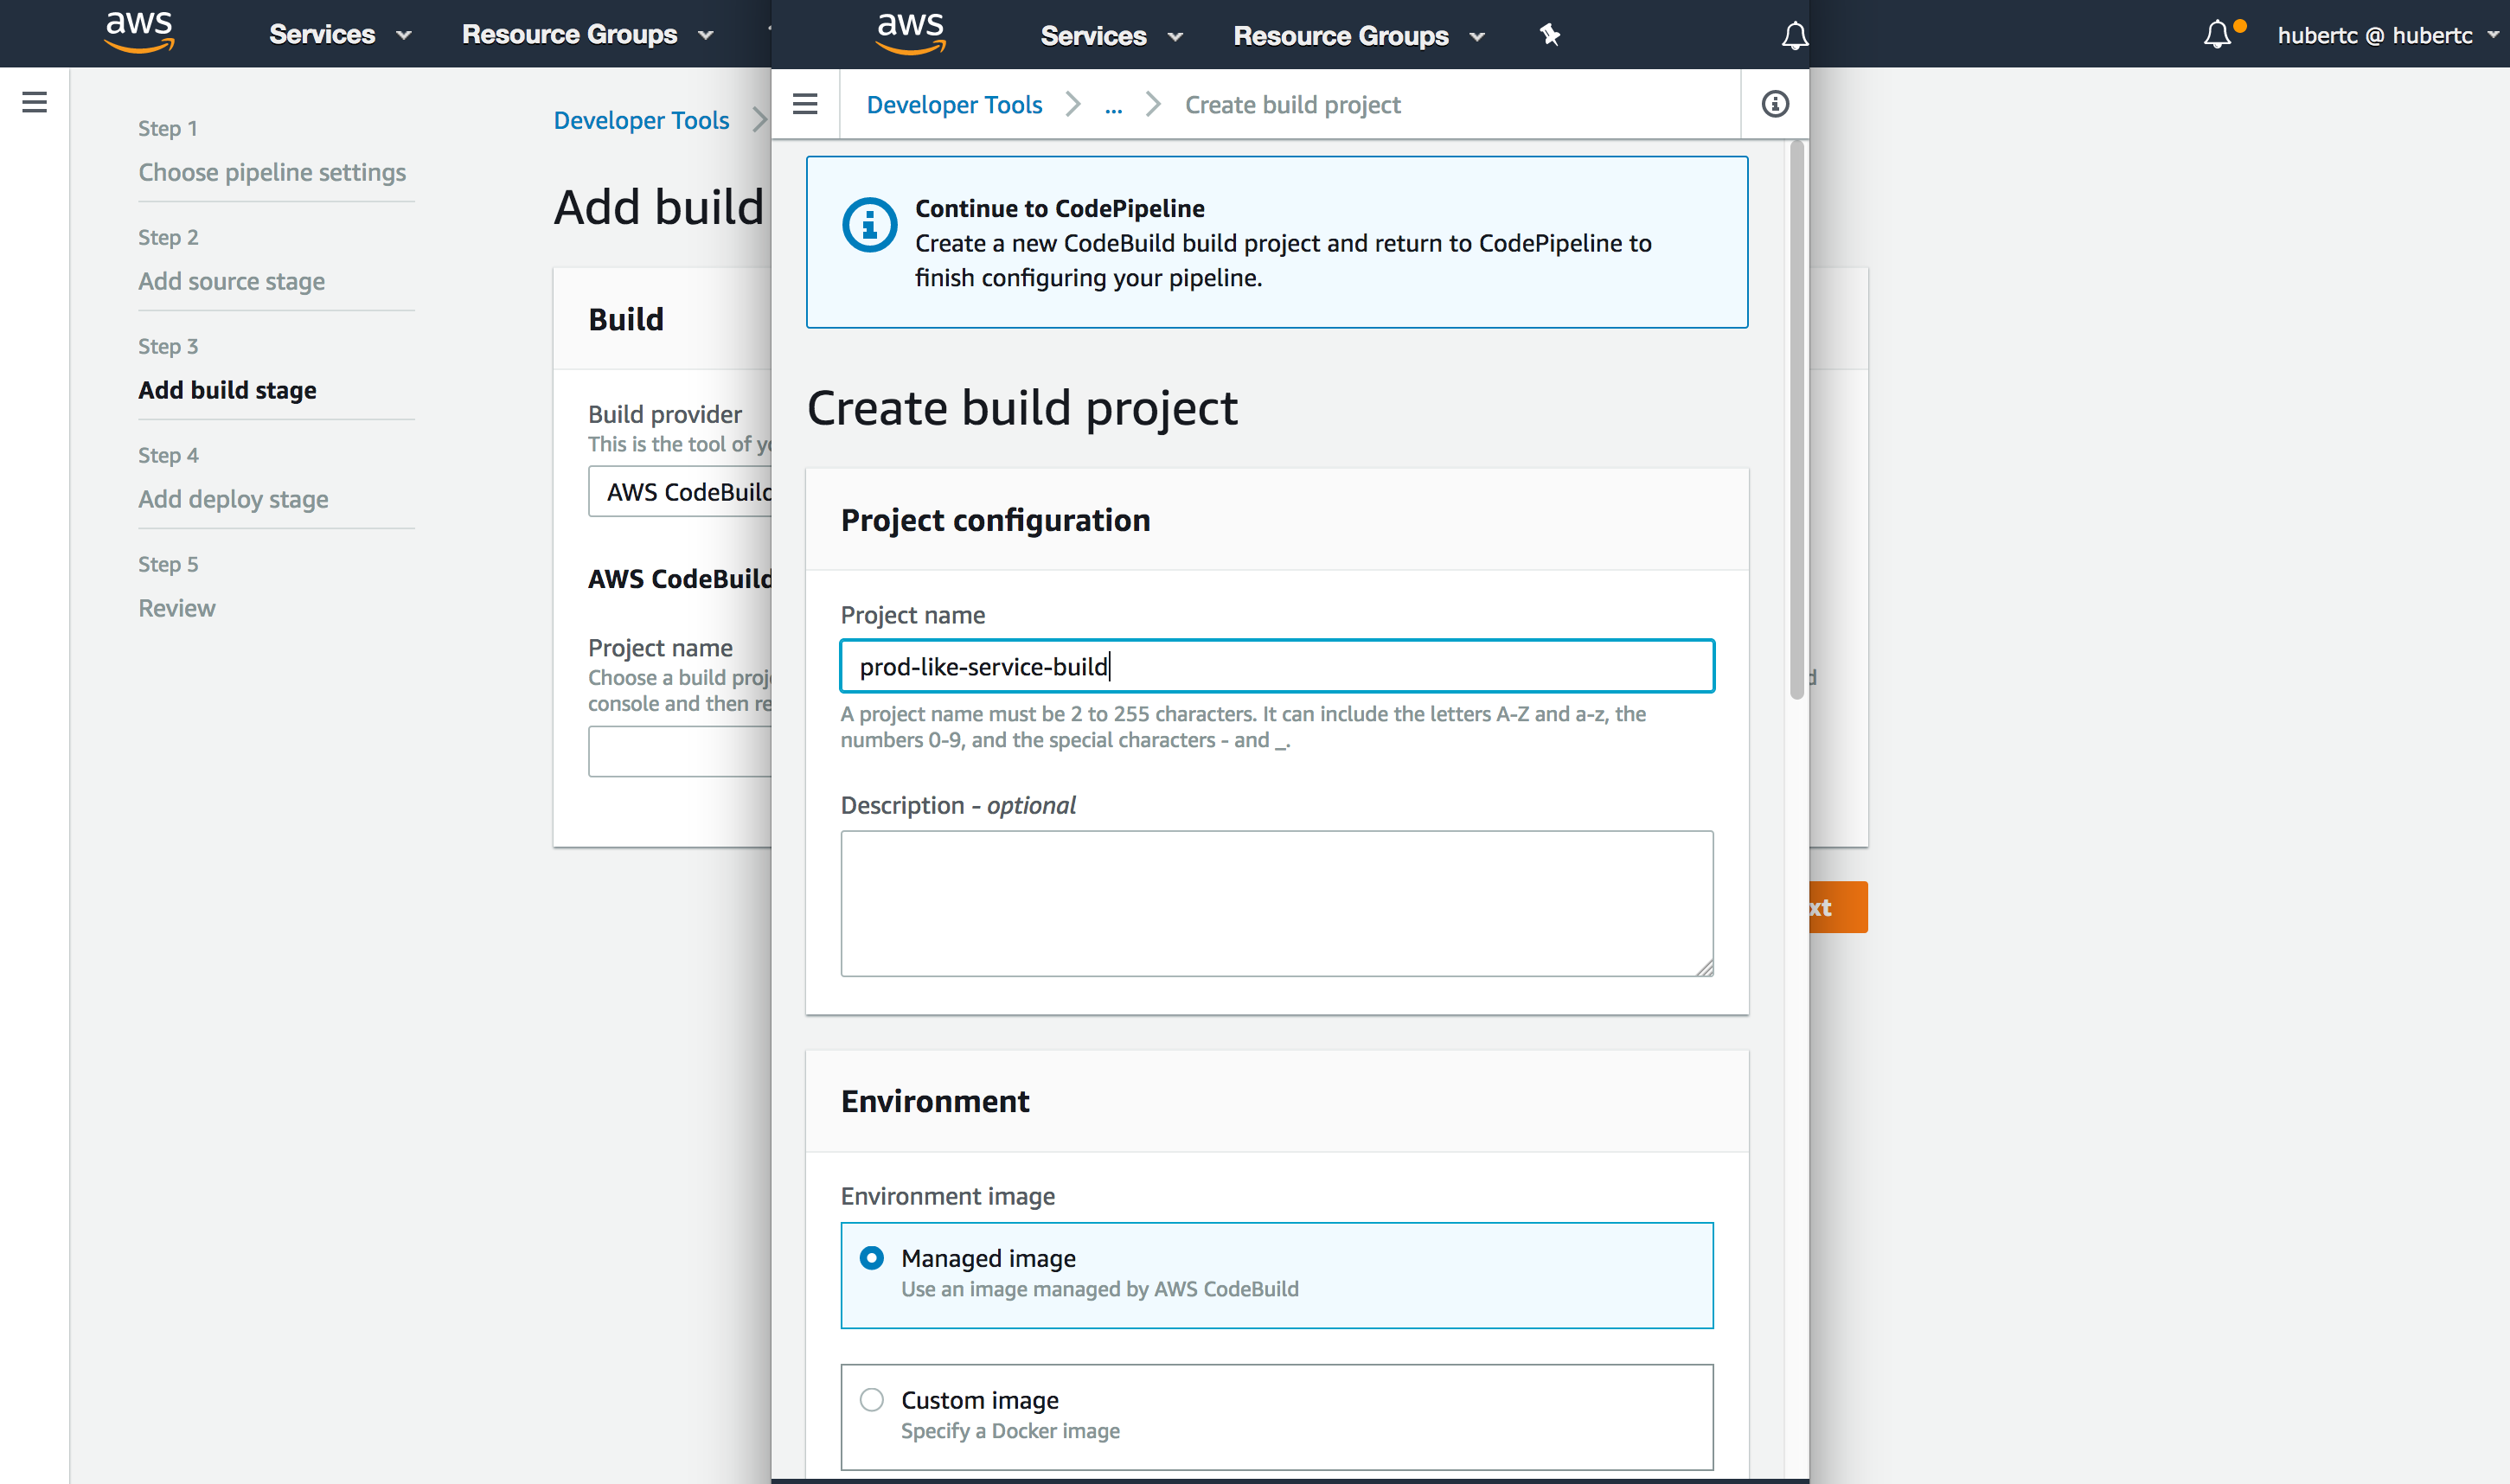Expand Resource Groups menu in background window

pyautogui.click(x=587, y=34)
